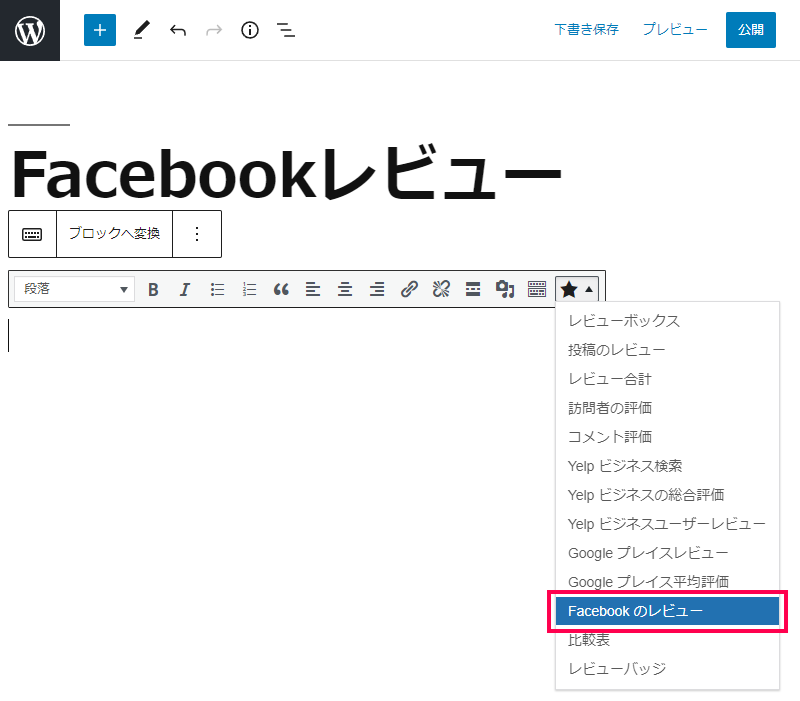Choose 比較表 from the menu
Viewport: 800px width, 701px height.
point(667,640)
